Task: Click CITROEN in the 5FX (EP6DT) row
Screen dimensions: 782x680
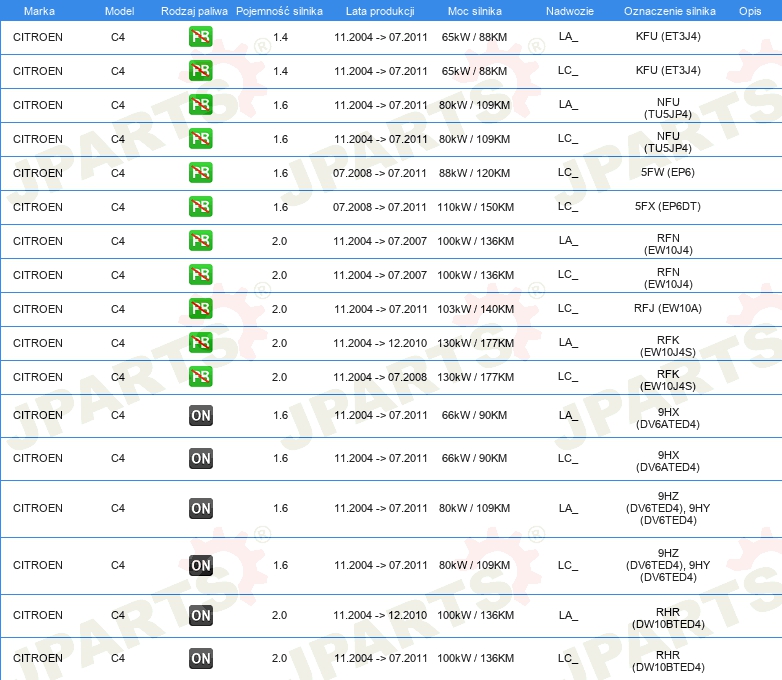Action: point(38,207)
